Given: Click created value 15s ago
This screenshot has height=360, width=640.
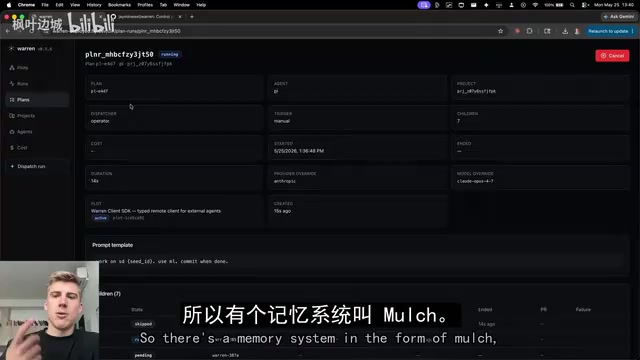Looking at the screenshot, I should click(282, 211).
